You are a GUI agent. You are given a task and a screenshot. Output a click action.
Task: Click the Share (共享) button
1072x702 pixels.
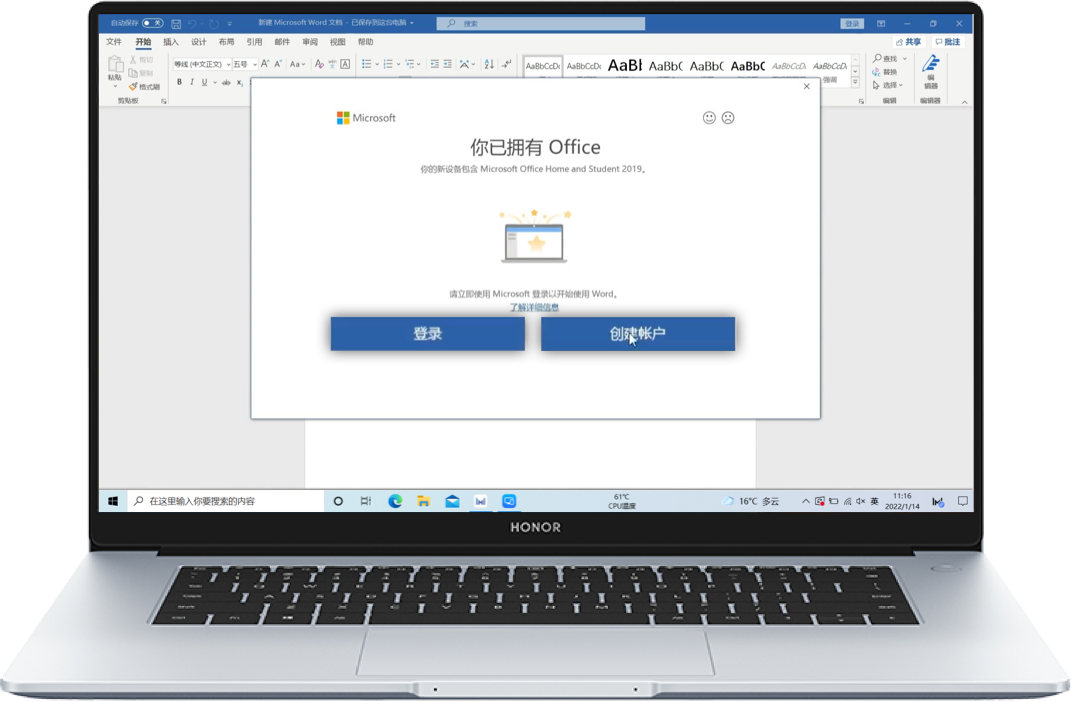click(x=909, y=42)
